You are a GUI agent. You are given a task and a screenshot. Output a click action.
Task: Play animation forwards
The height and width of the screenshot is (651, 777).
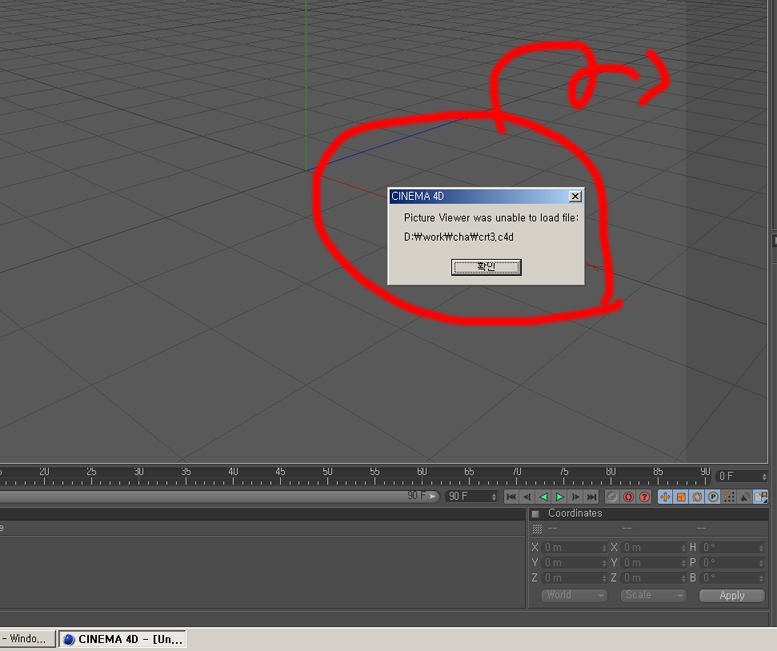559,496
